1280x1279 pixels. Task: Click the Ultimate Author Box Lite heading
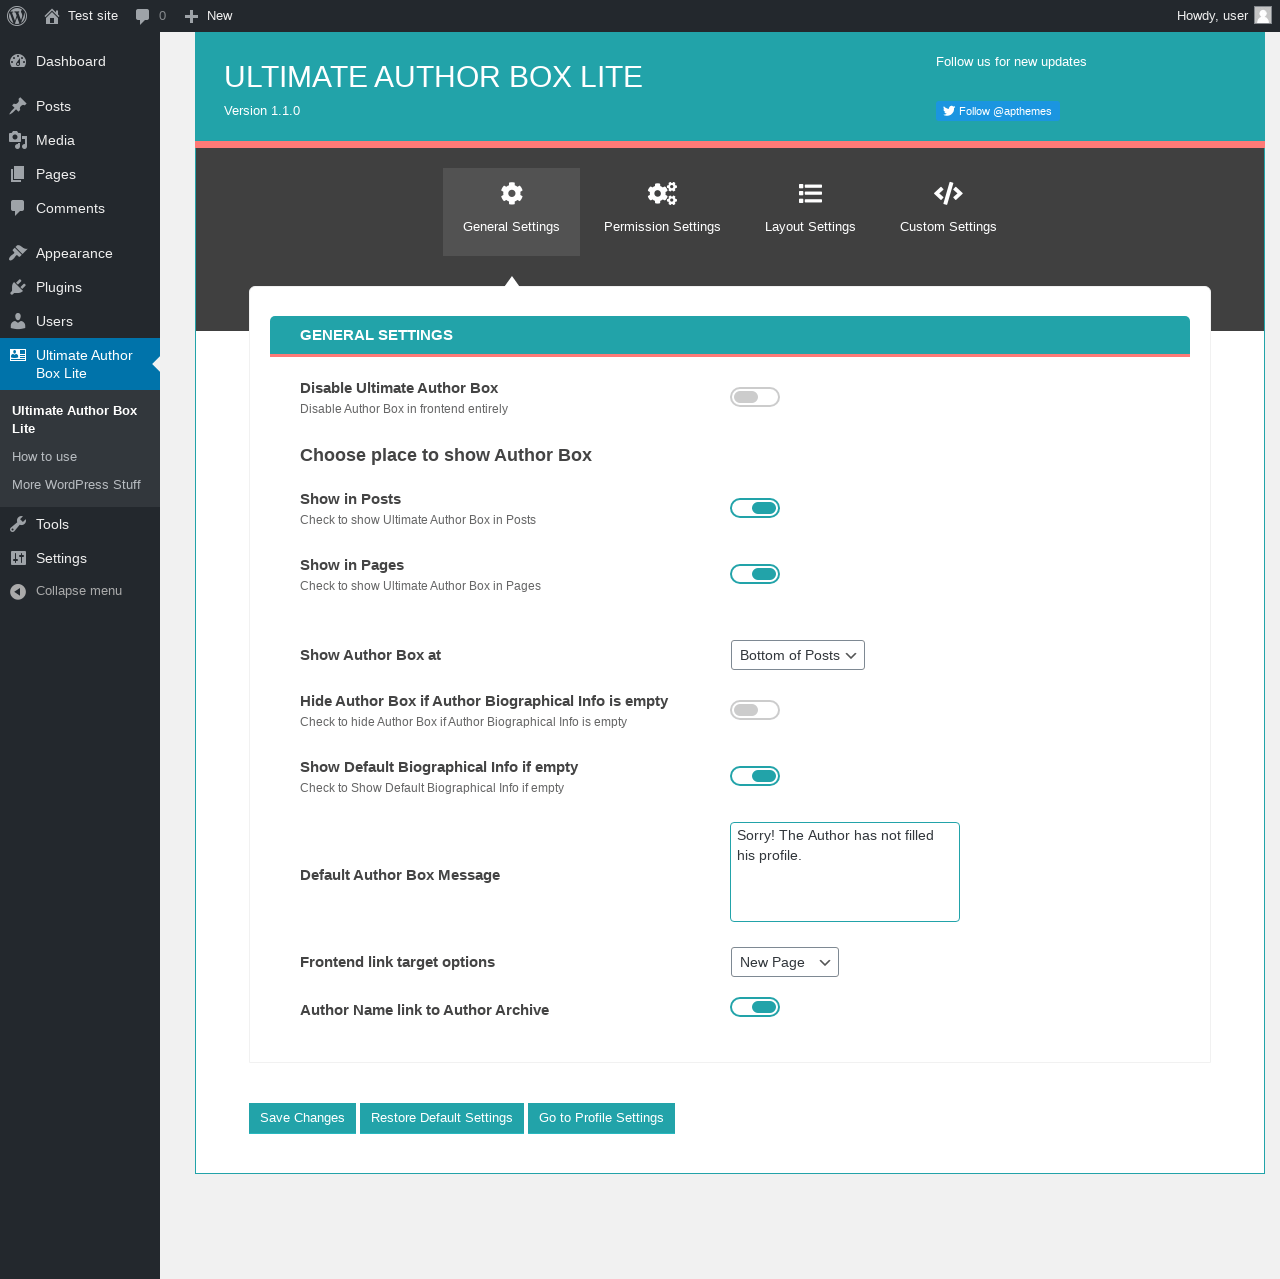tap(433, 77)
